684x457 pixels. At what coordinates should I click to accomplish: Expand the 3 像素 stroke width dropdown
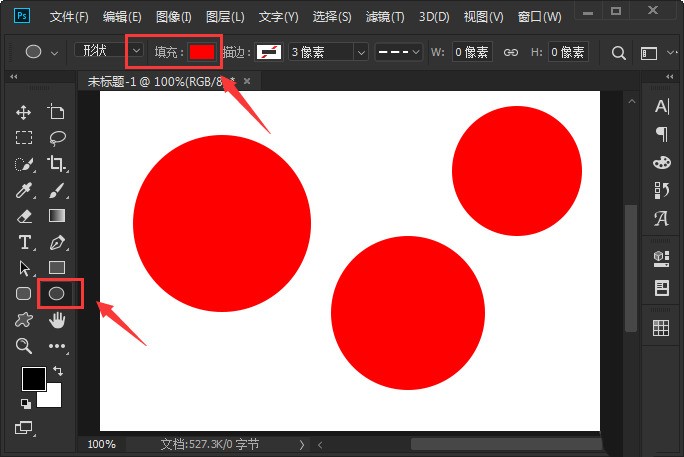361,52
